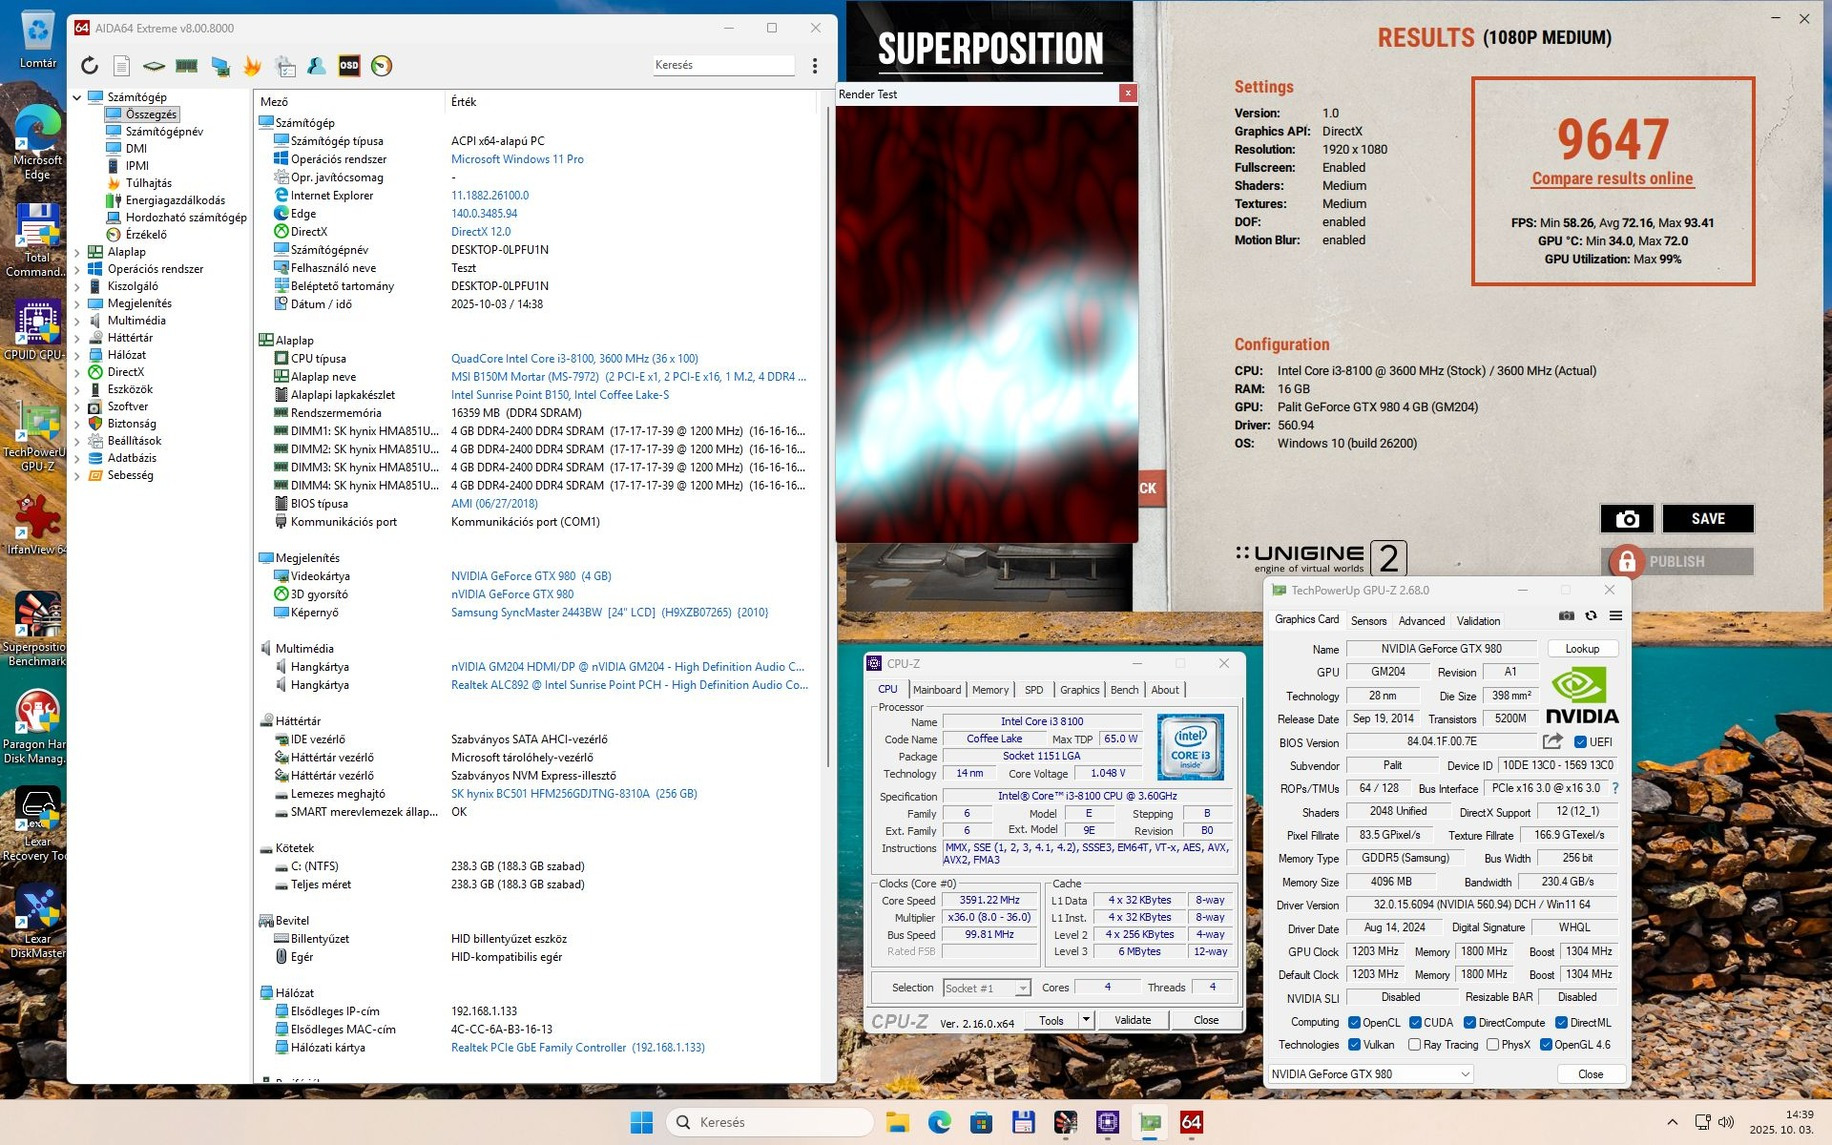Screen dimensions: 1832x1145
Task: Open the OSD panel icon in AIDA64
Action: [x=349, y=66]
